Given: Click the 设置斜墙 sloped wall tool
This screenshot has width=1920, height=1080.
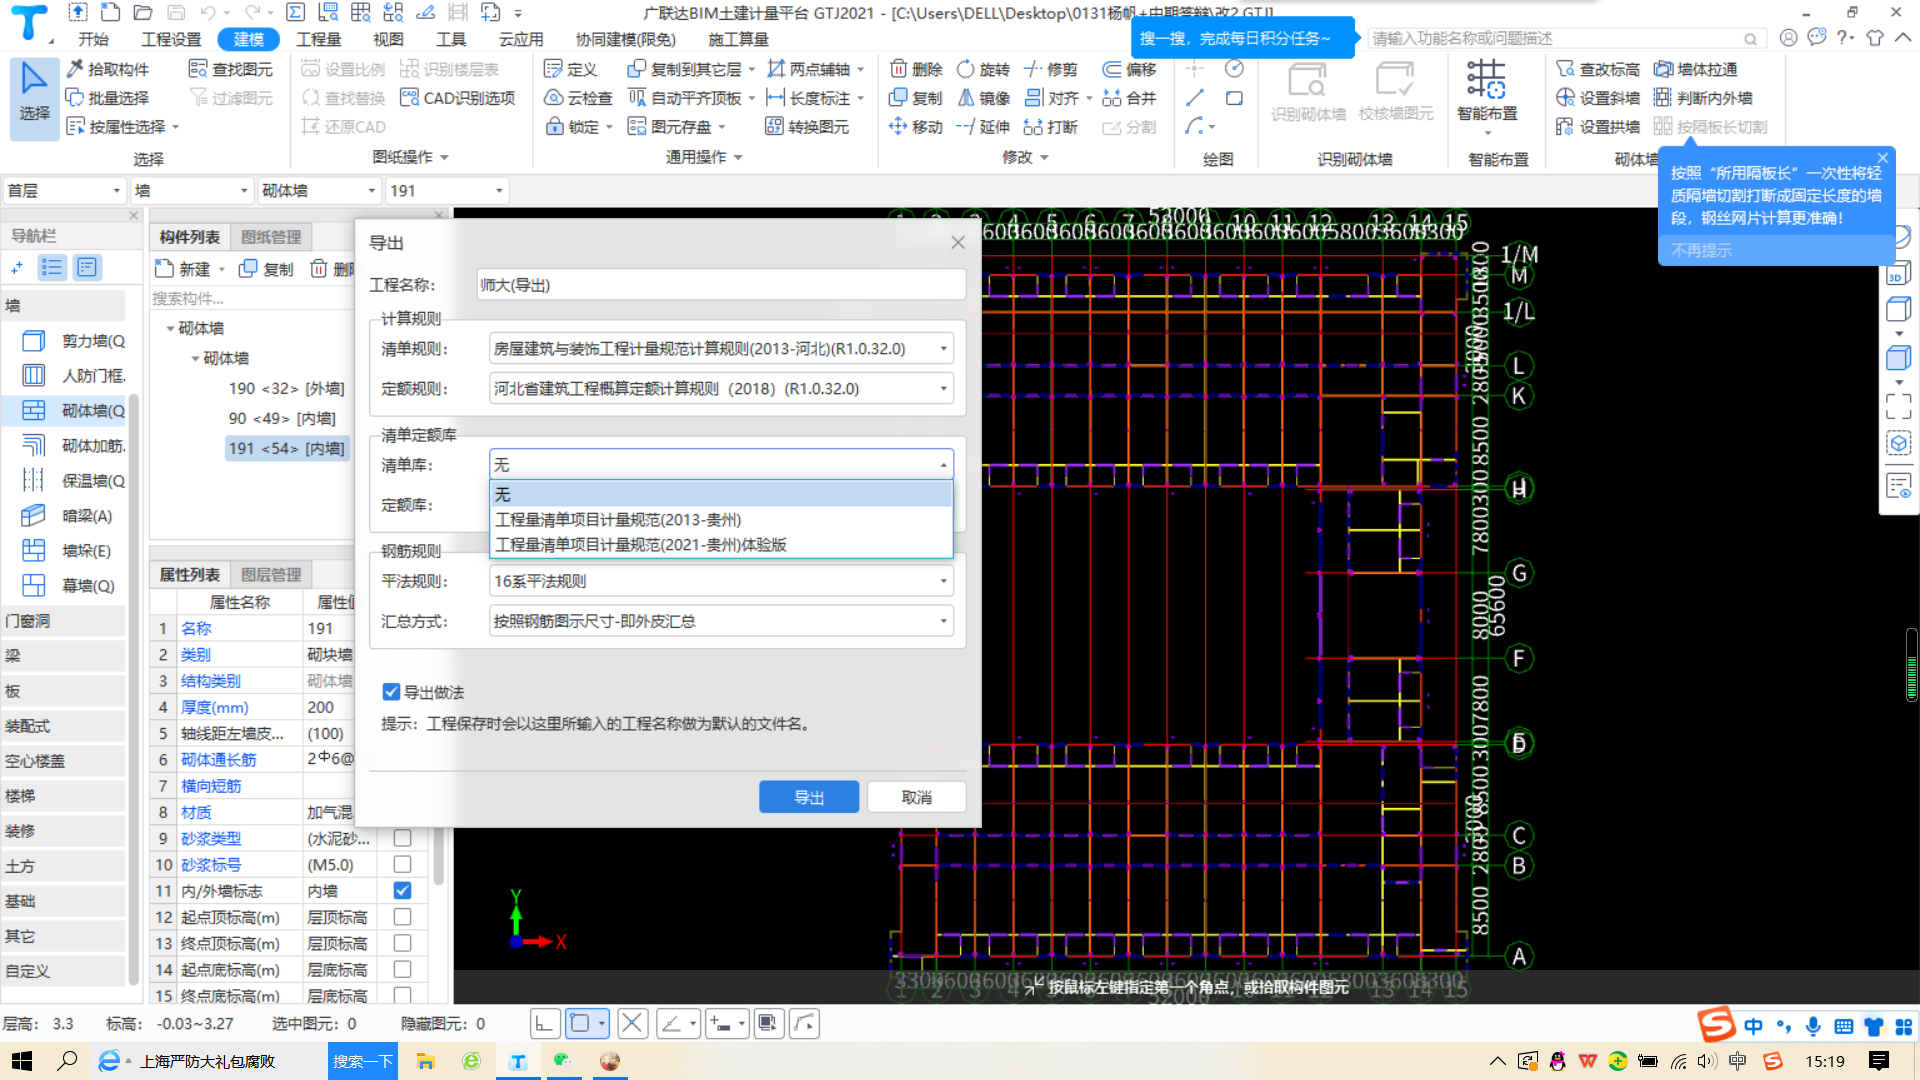Looking at the screenshot, I should [1598, 98].
